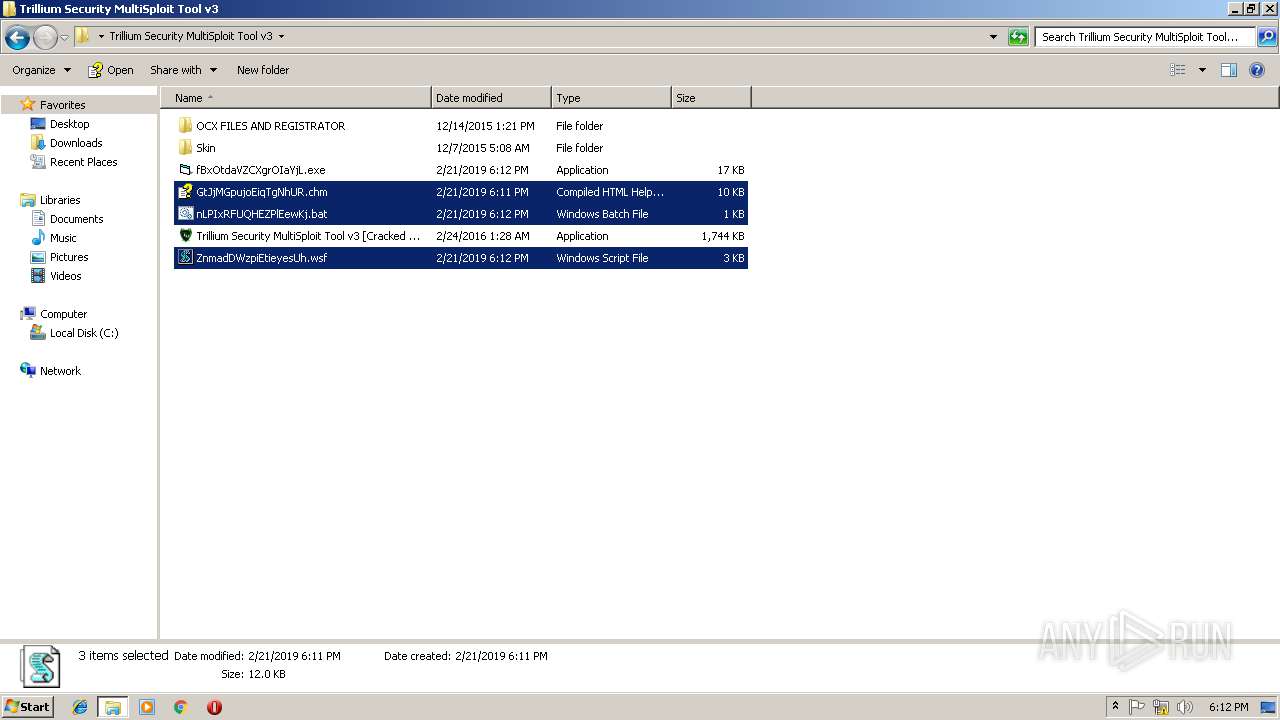Click network tray icon
This screenshot has height=720, width=1280.
[1161, 707]
